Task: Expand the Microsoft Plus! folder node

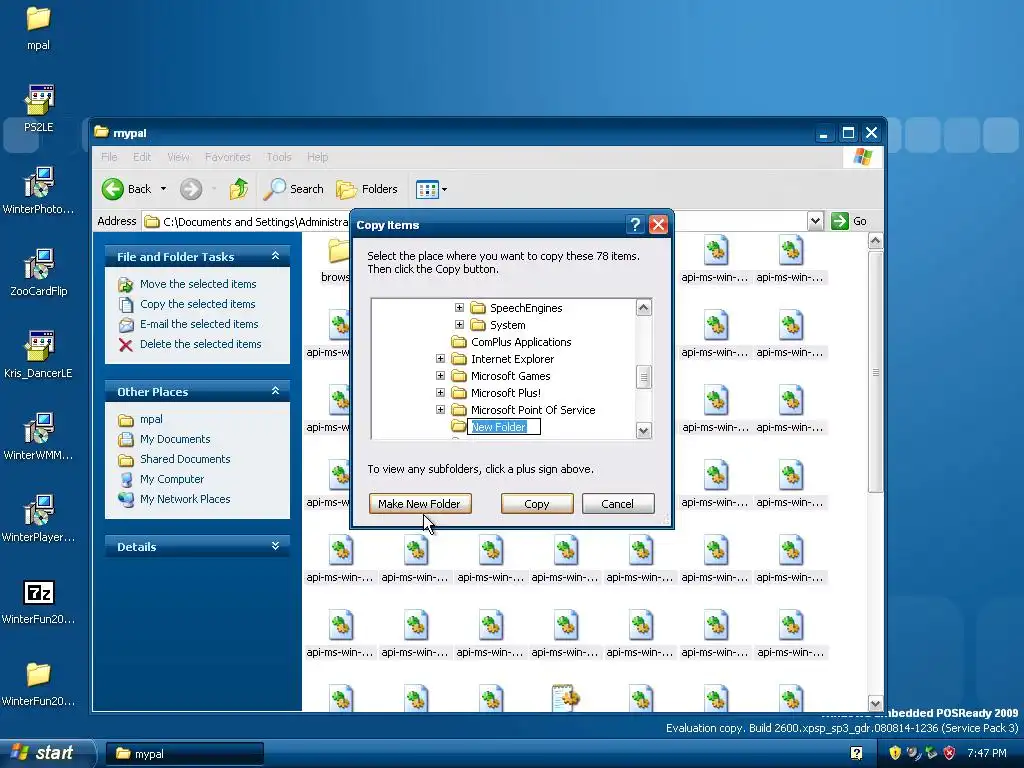Action: pos(440,392)
